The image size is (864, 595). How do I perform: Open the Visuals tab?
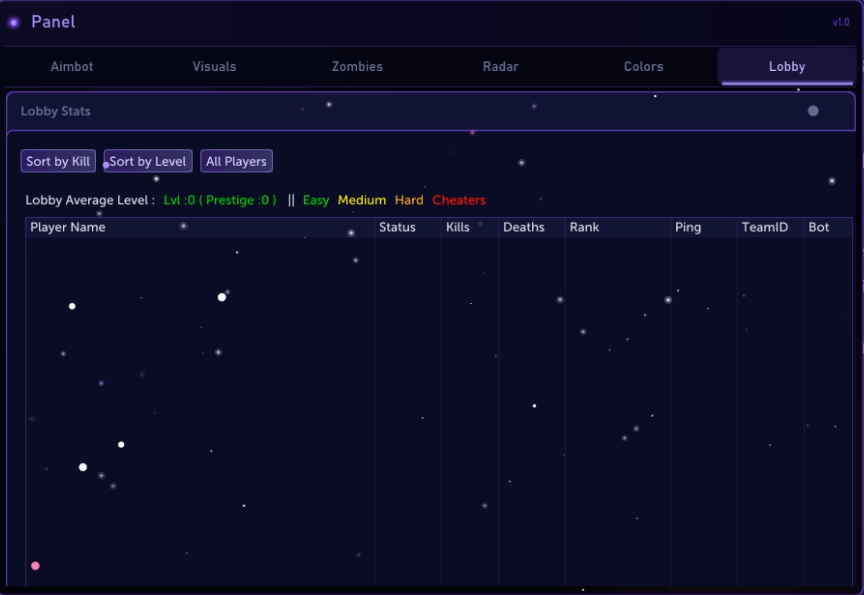pos(214,67)
